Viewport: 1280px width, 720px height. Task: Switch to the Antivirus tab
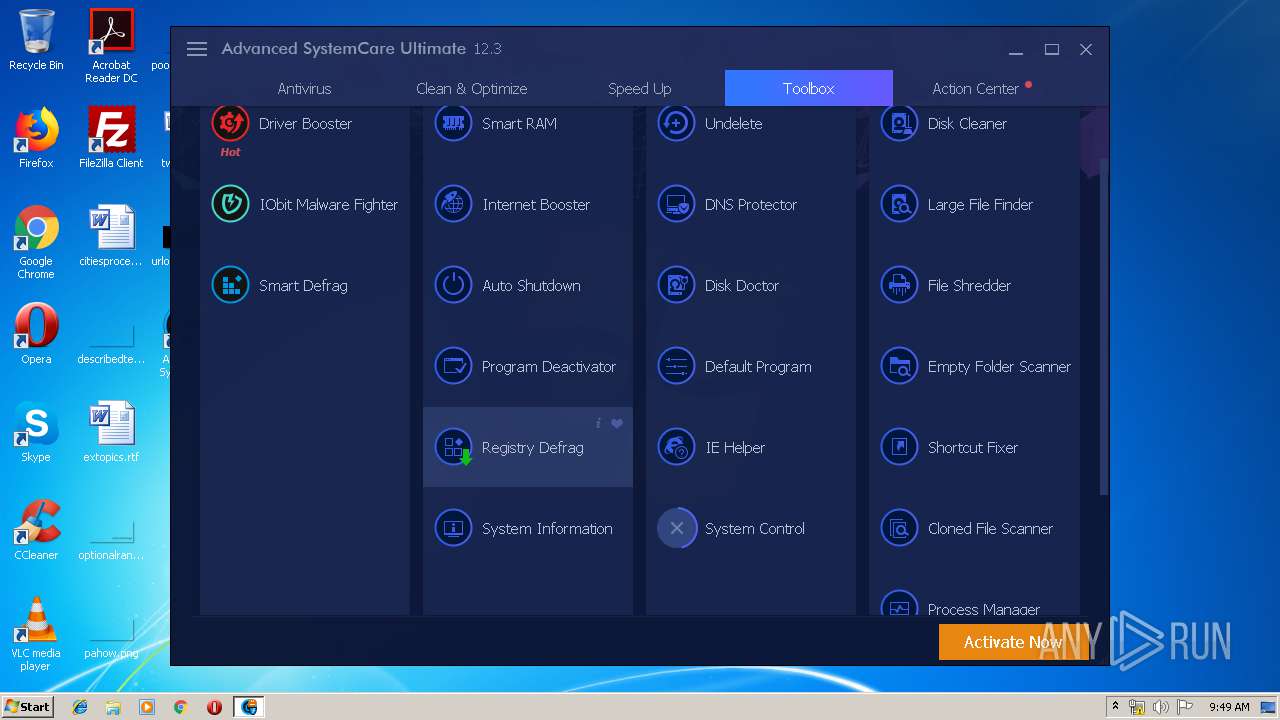click(x=304, y=88)
